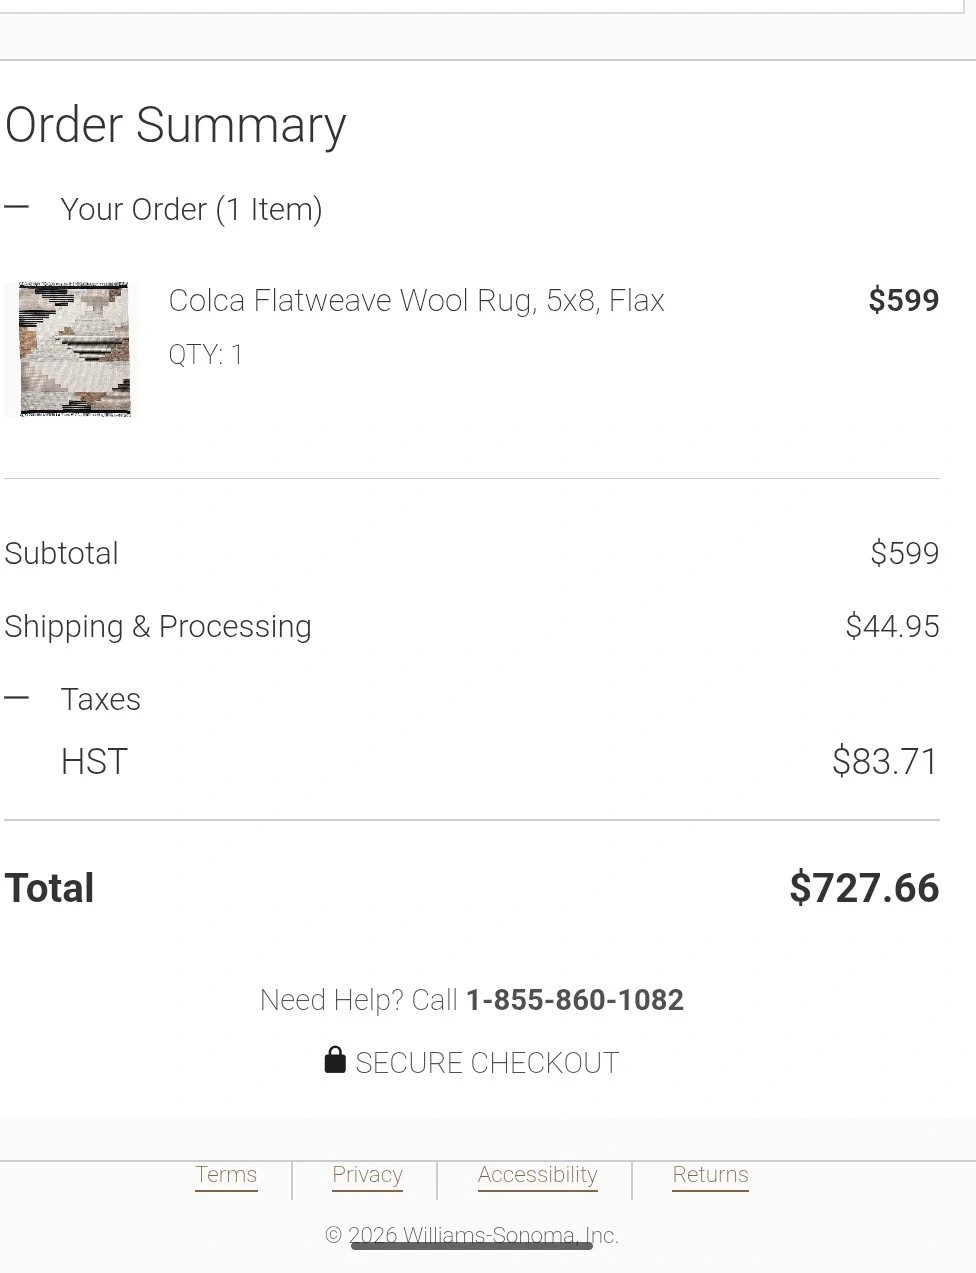
Task: Click the Colca Flatweave Wool Rug title
Action: [416, 300]
